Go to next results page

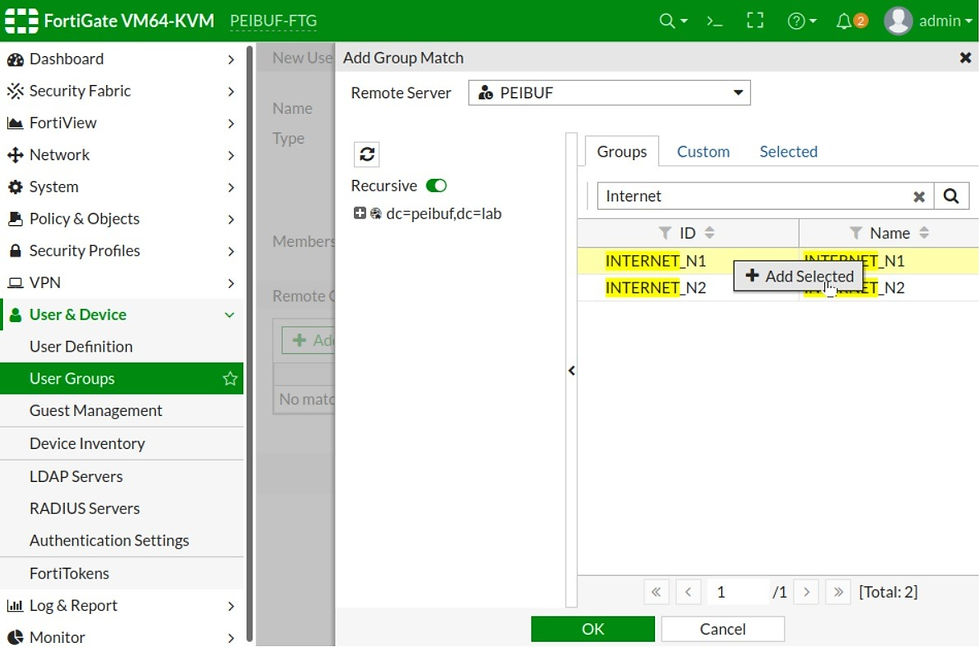(807, 592)
